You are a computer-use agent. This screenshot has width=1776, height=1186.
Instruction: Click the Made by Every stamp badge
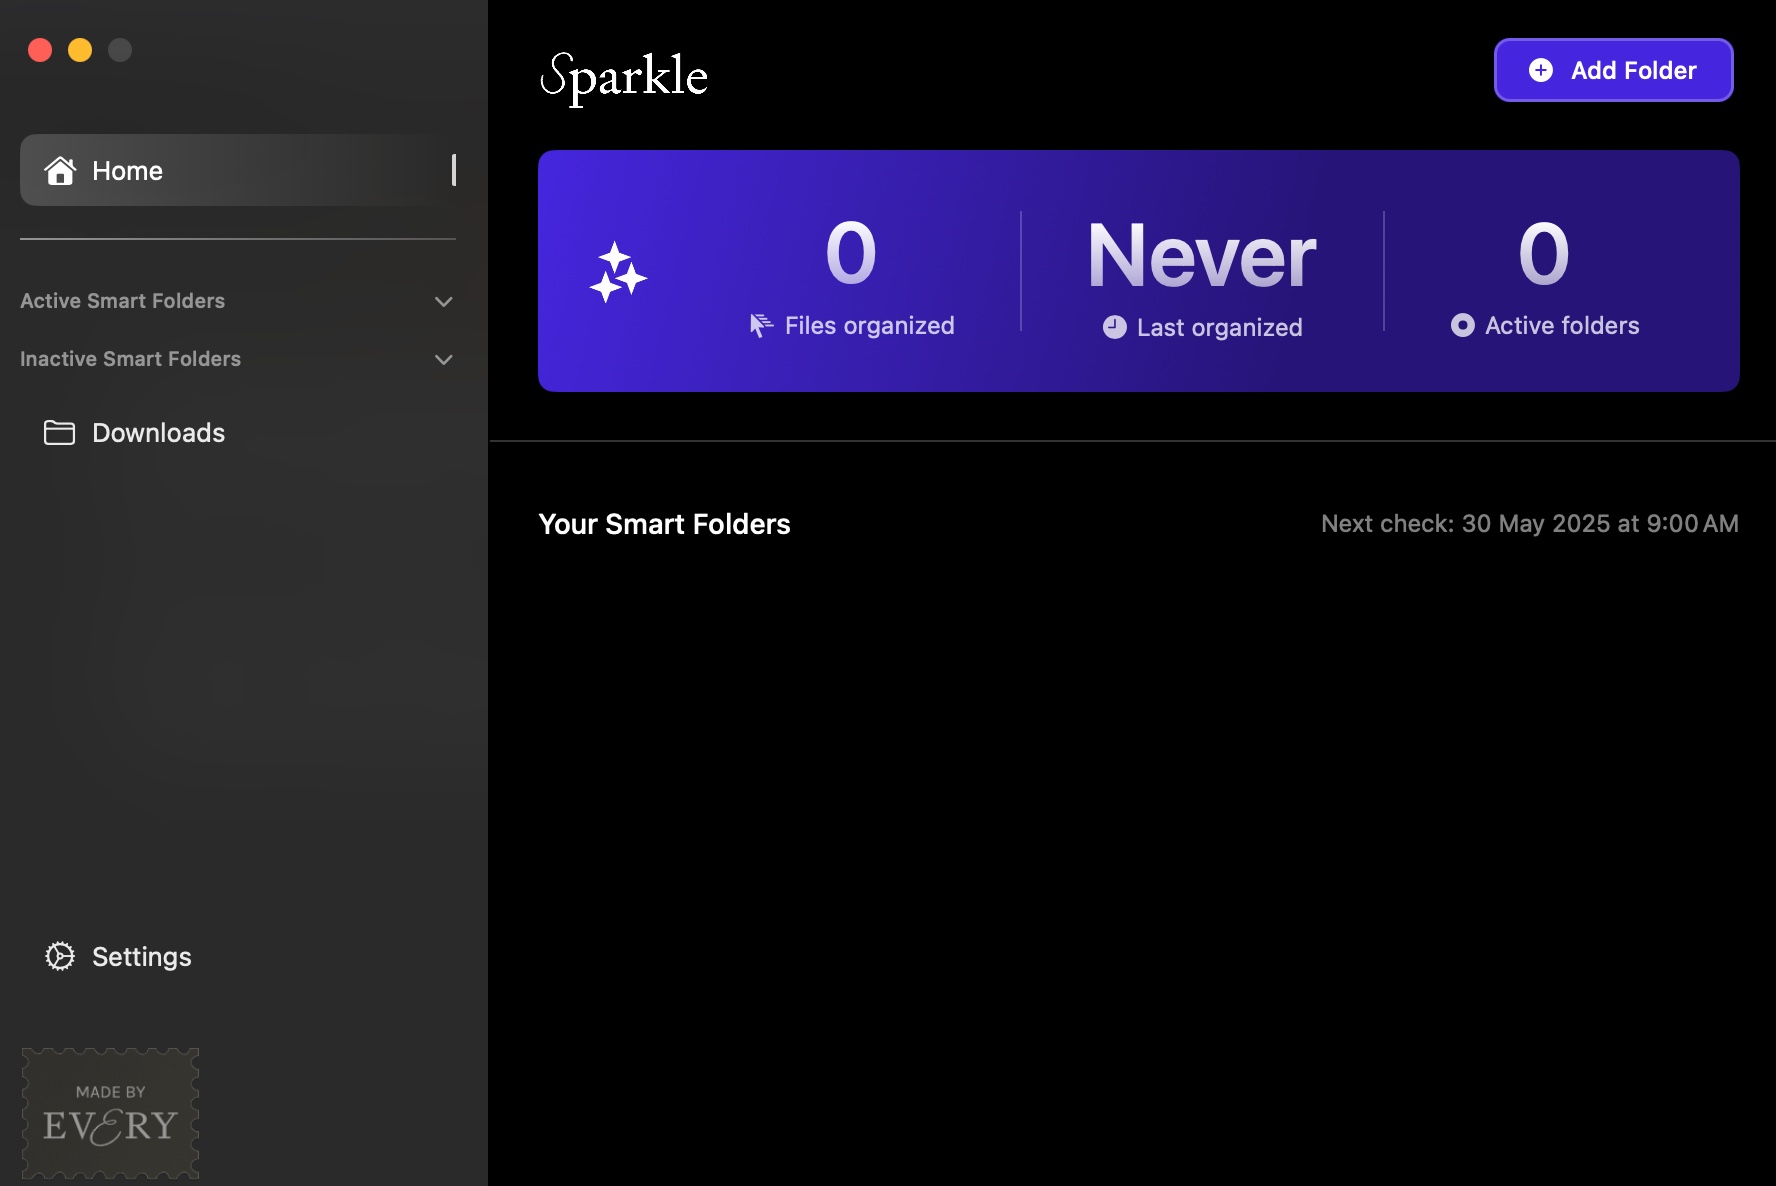tap(109, 1112)
